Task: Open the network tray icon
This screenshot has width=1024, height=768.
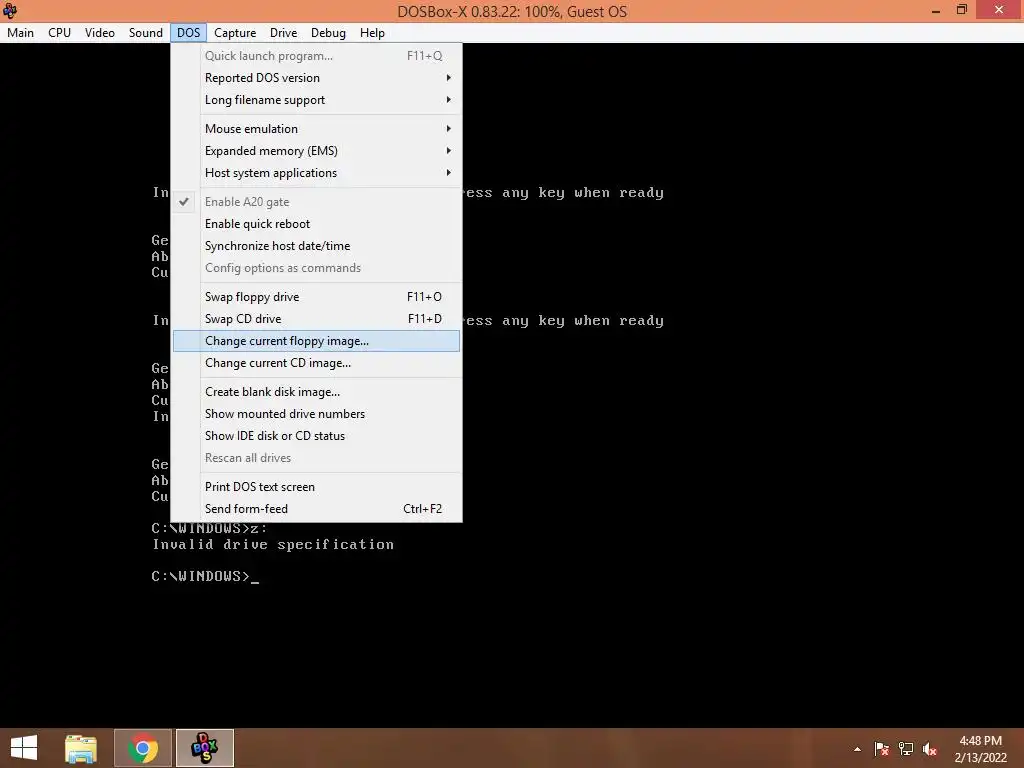Action: [x=906, y=749]
